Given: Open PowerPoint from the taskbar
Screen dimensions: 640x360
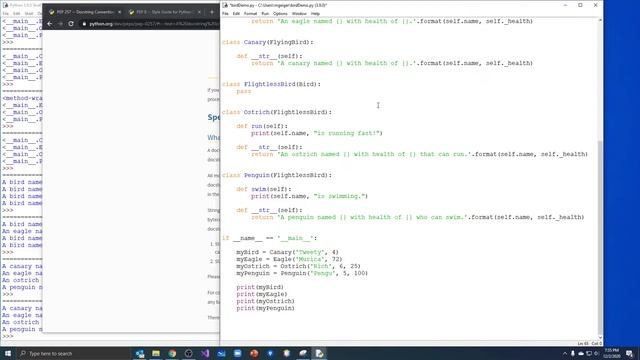Looking at the screenshot, I should pyautogui.click(x=254, y=353).
